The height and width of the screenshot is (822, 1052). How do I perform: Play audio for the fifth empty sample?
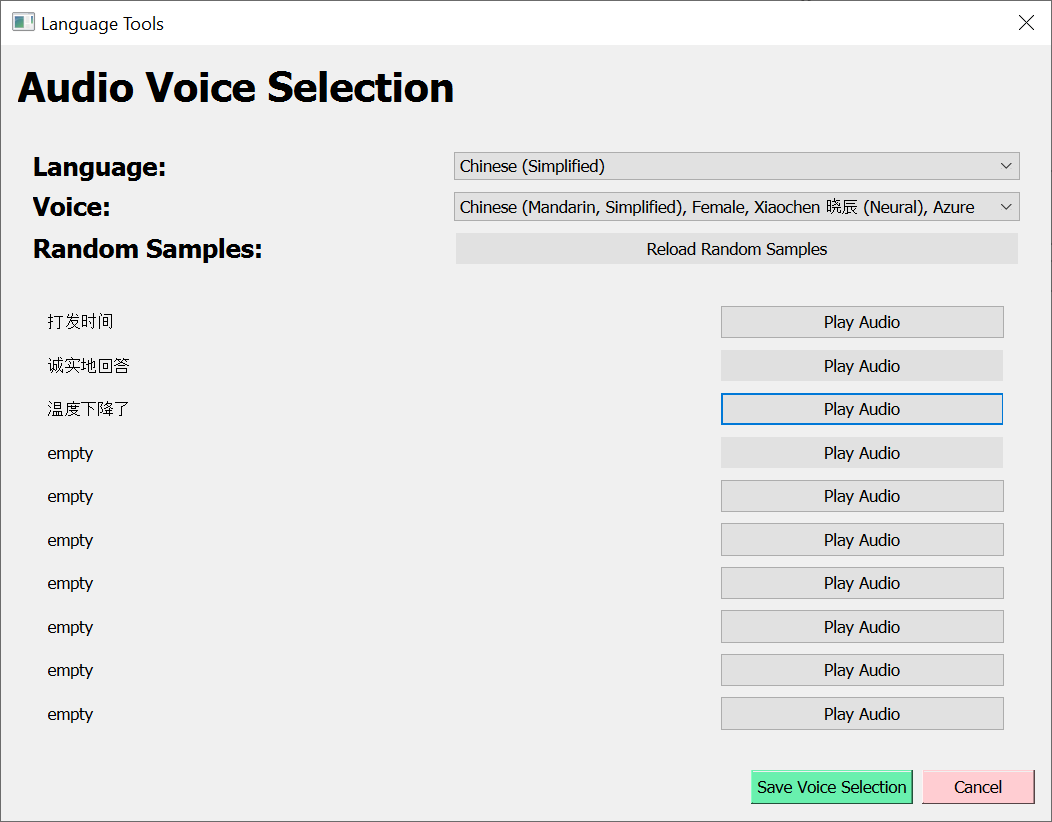pos(861,627)
